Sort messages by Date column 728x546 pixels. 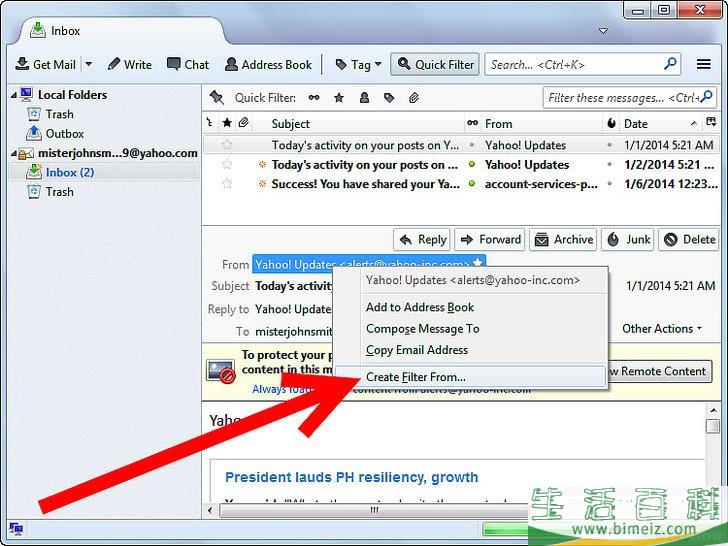point(636,124)
